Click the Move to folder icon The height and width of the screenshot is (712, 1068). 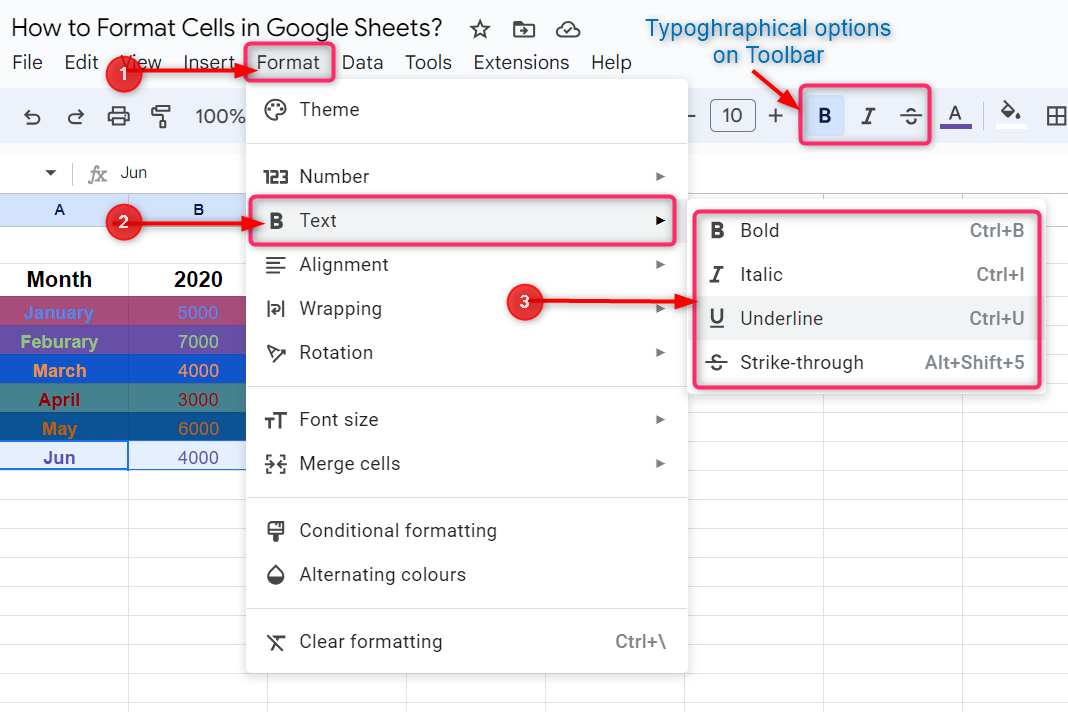click(524, 29)
